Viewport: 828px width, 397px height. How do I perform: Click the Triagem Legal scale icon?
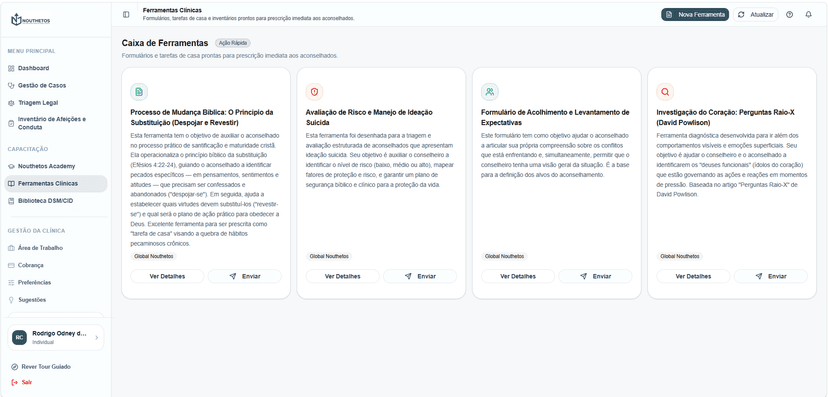click(x=11, y=102)
